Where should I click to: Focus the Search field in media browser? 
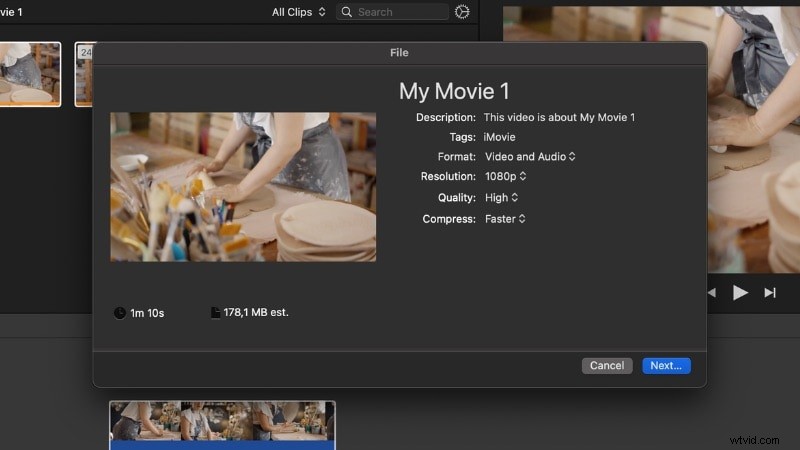pyautogui.click(x=400, y=12)
